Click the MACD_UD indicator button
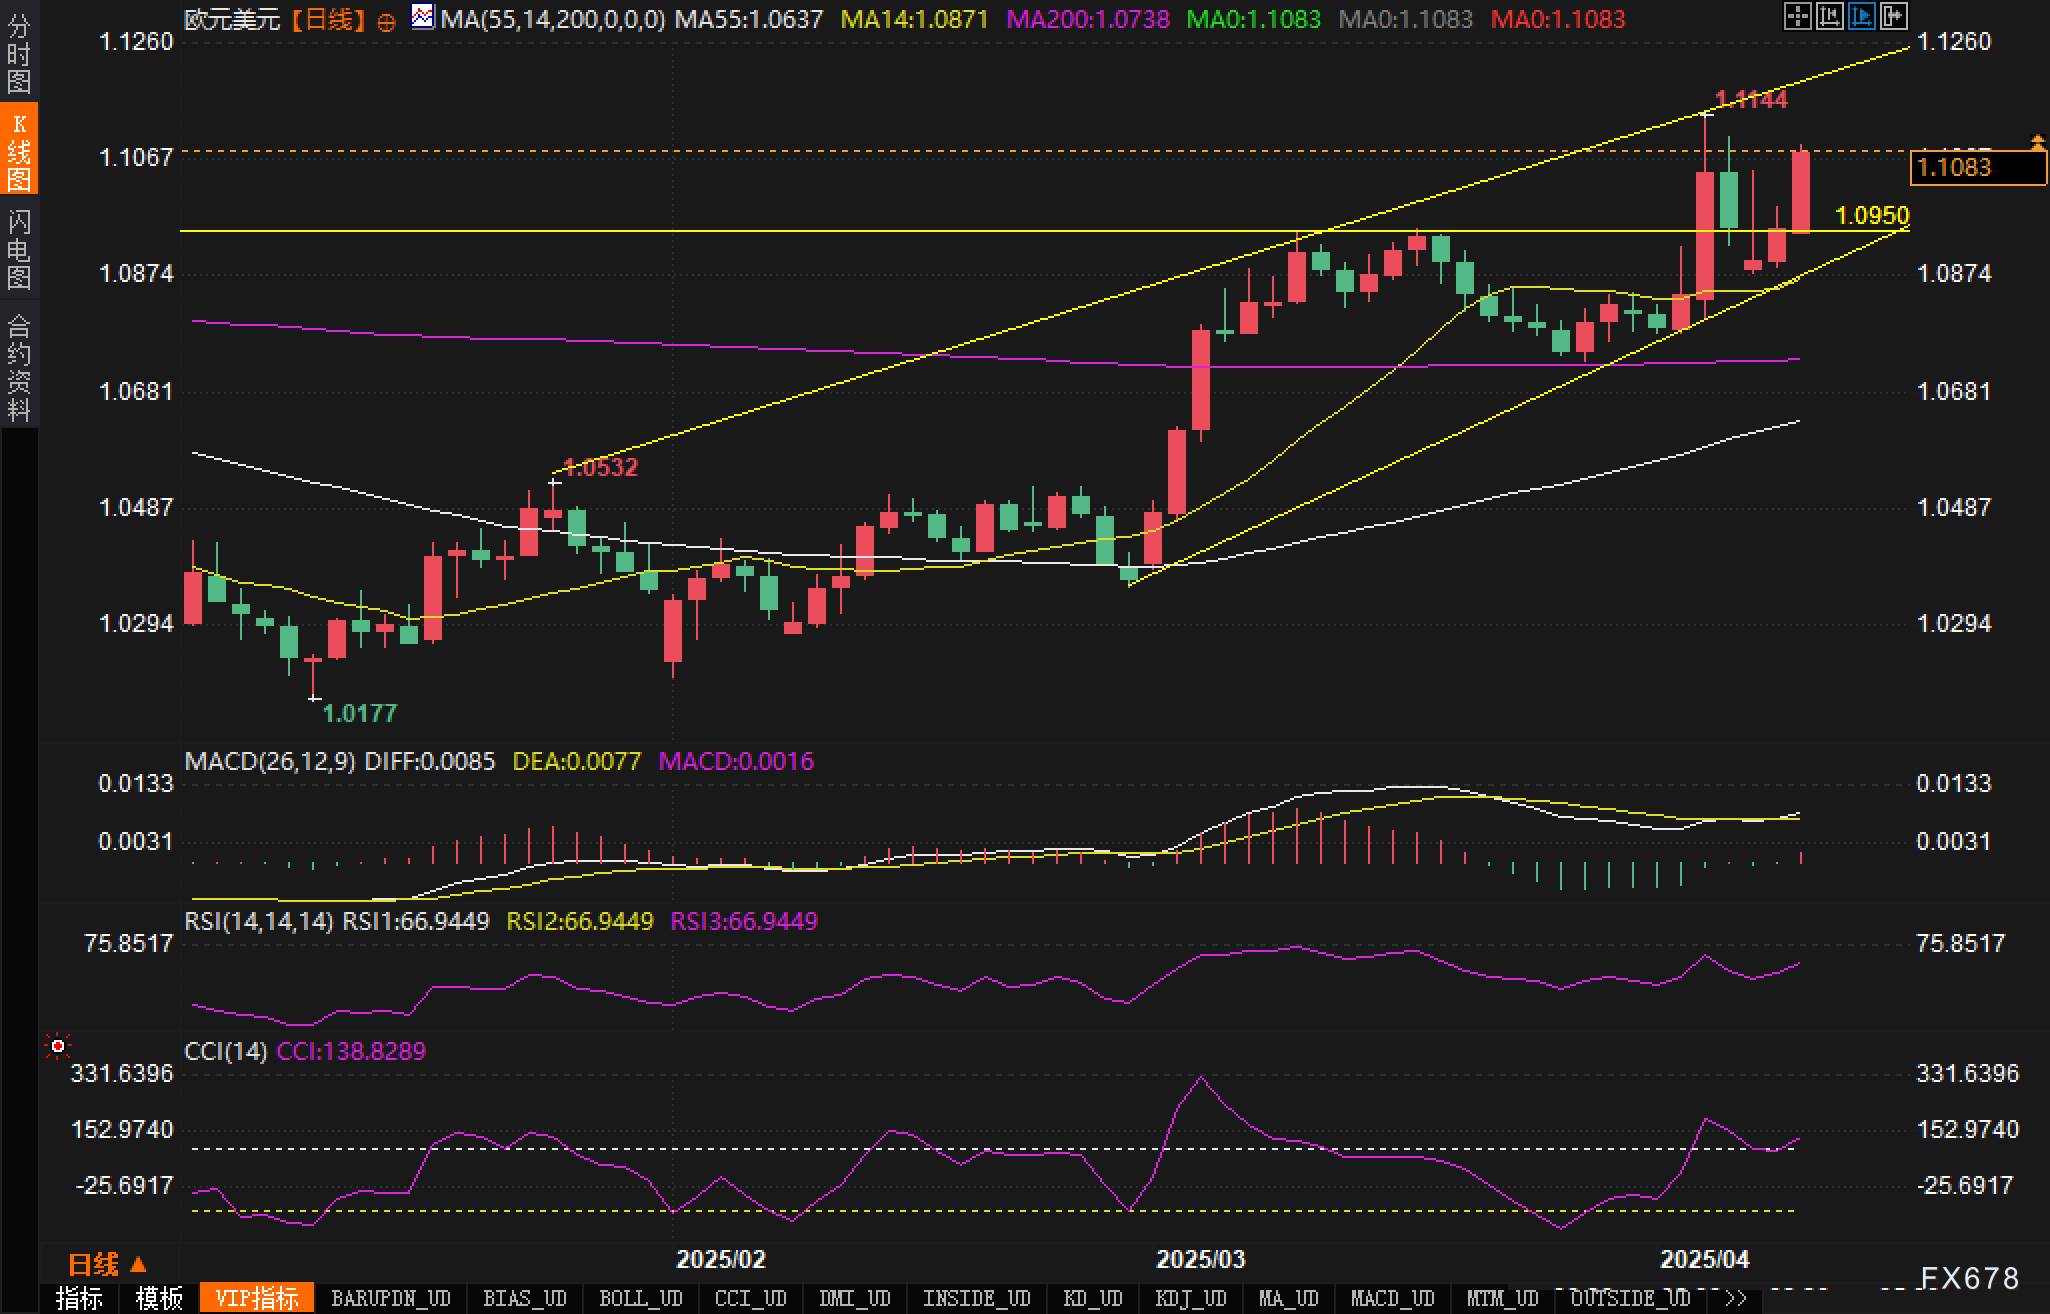This screenshot has width=2050, height=1314. click(1392, 1299)
